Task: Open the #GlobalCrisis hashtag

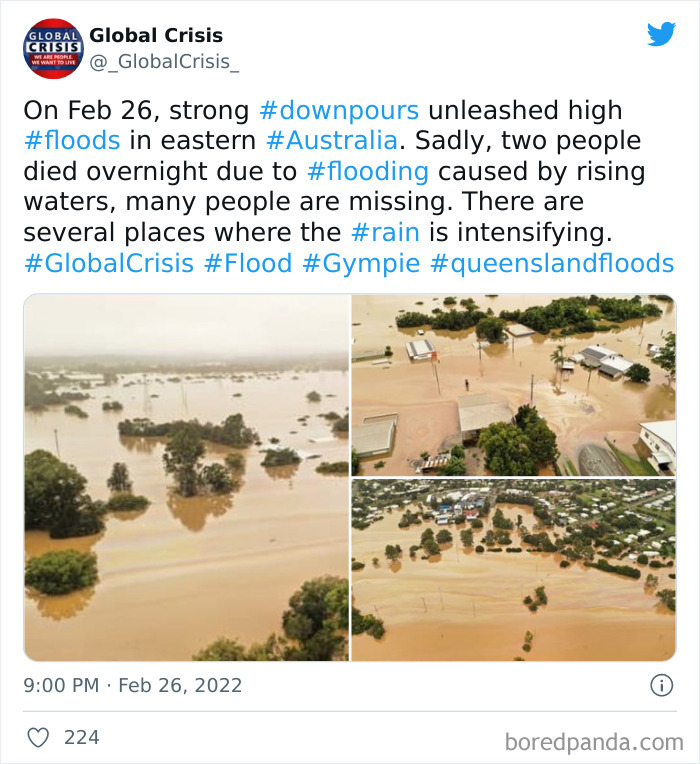Action: (108, 265)
